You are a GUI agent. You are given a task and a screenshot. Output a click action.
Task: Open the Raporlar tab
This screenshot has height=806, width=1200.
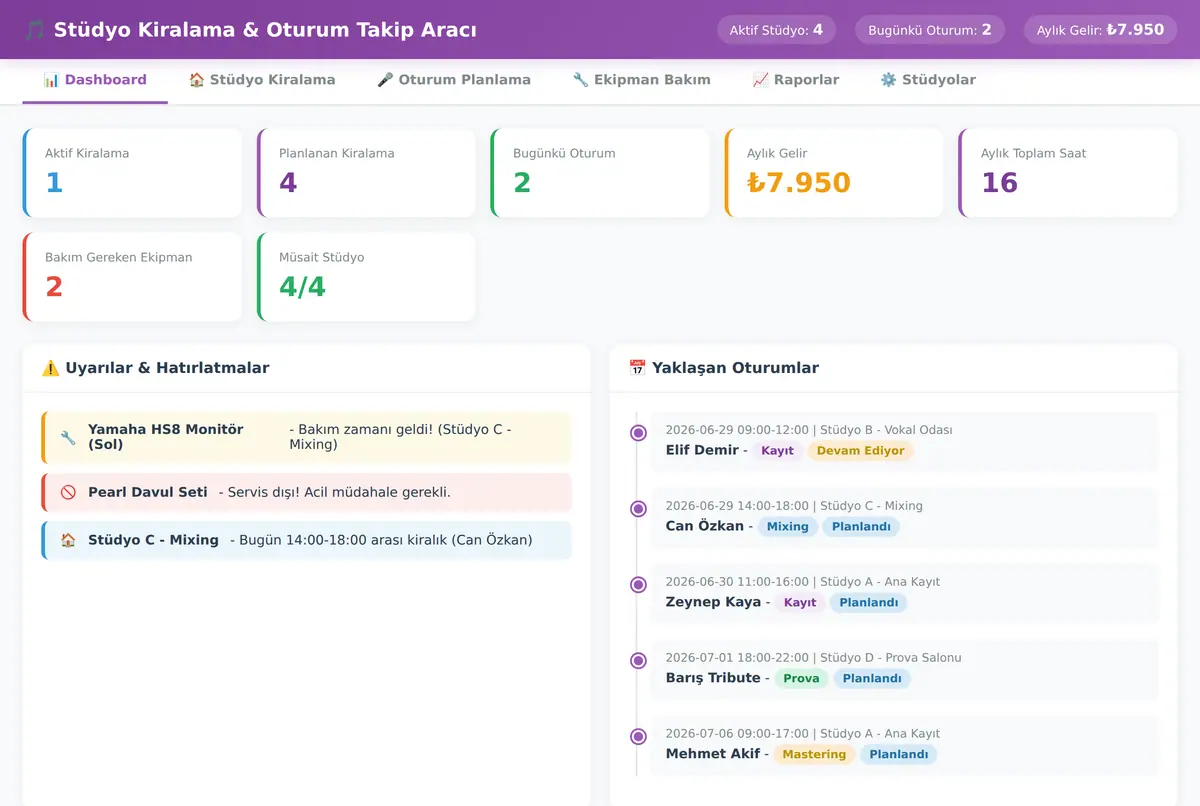[795, 80]
